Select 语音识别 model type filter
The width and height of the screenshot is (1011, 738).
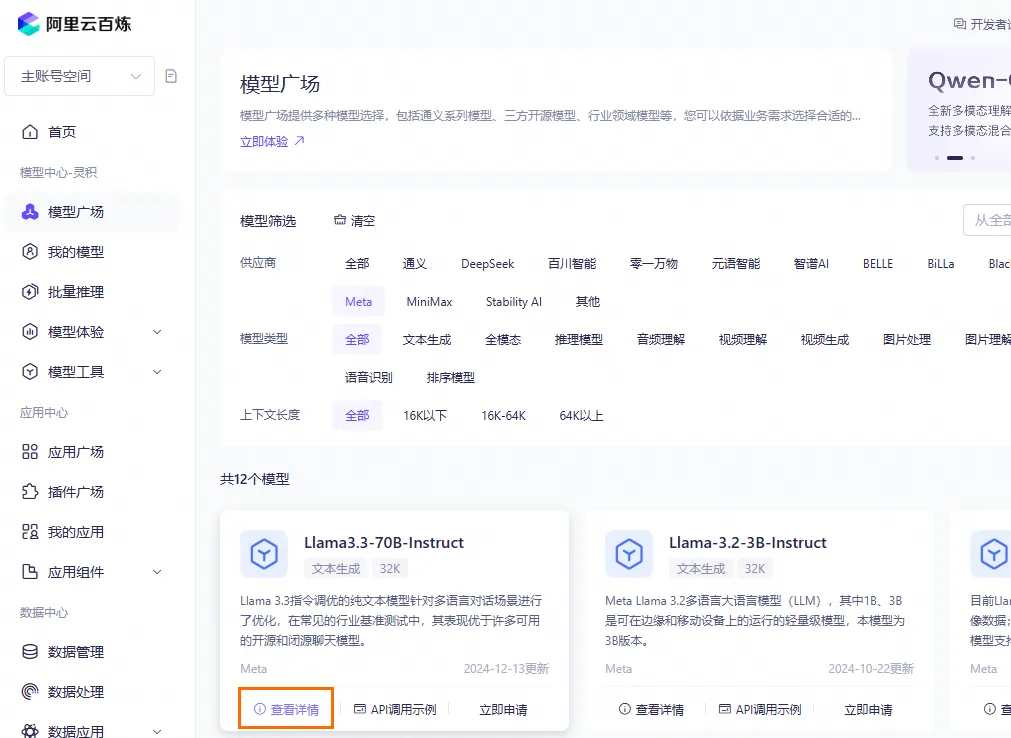(x=368, y=378)
